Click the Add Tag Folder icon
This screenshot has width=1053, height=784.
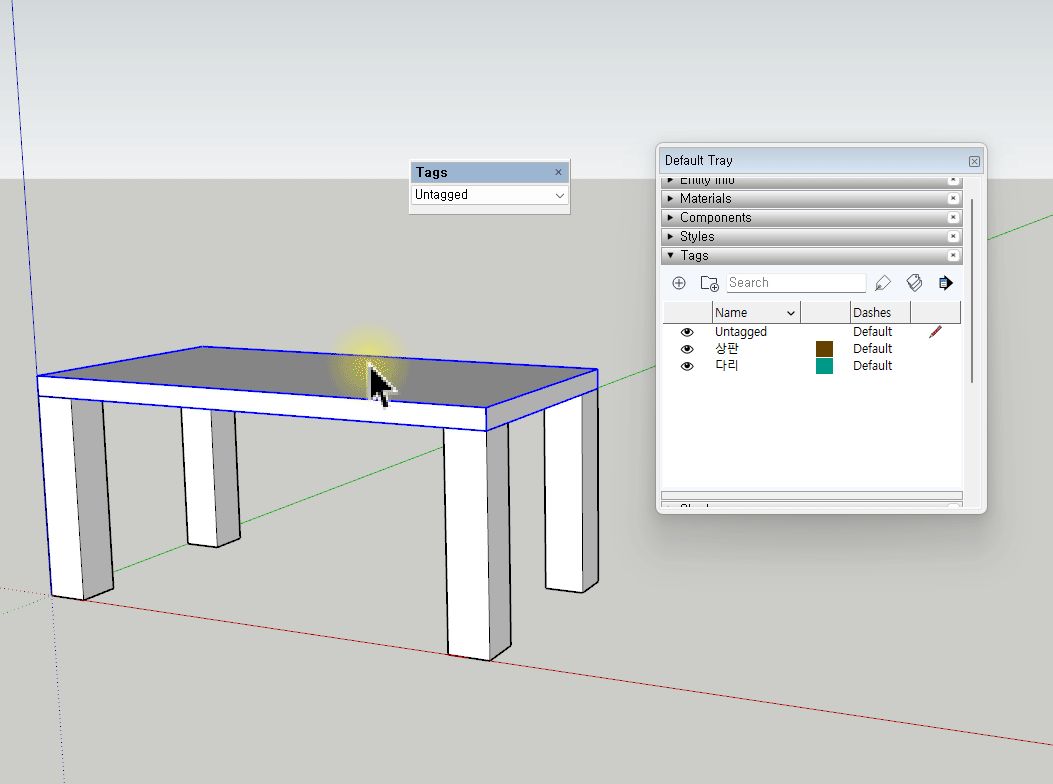pyautogui.click(x=709, y=283)
